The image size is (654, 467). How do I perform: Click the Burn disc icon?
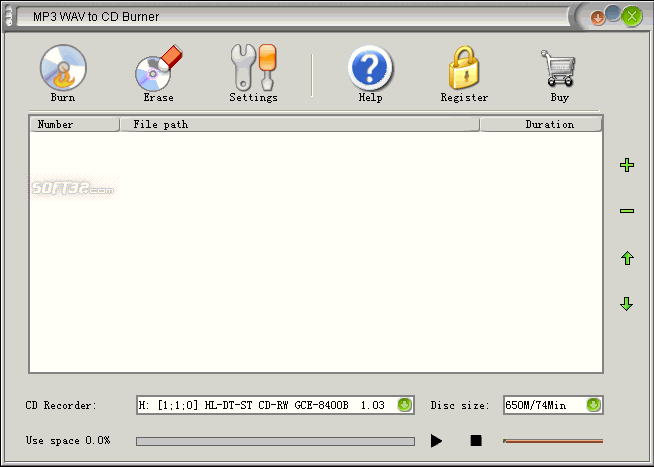63,68
